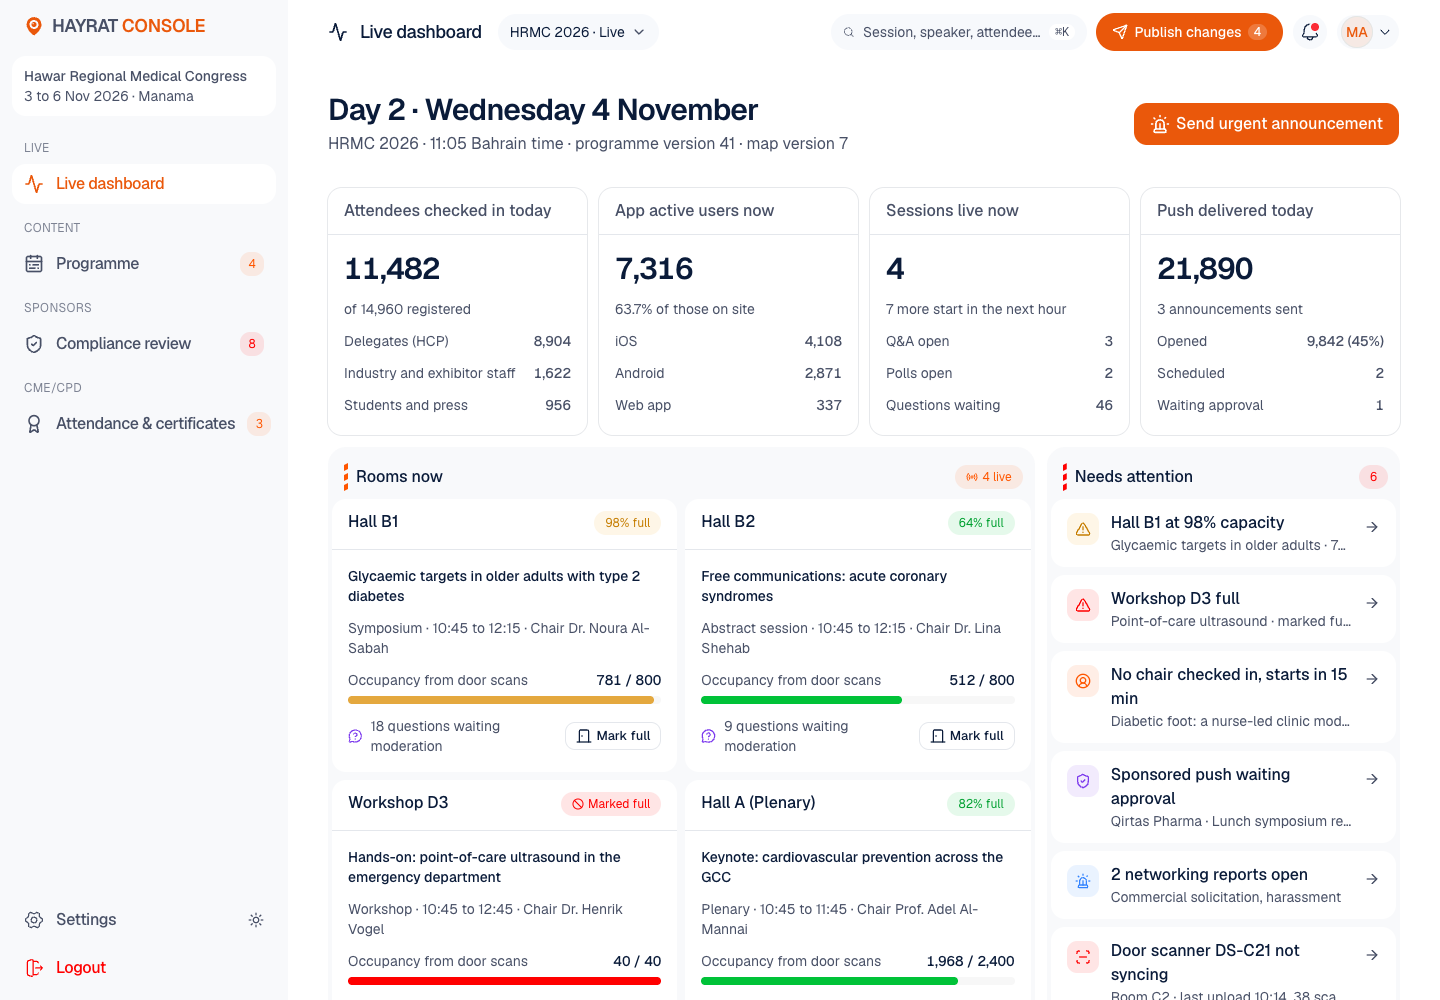Mark Hall B1 as full
1440x1000 pixels.
click(x=613, y=736)
